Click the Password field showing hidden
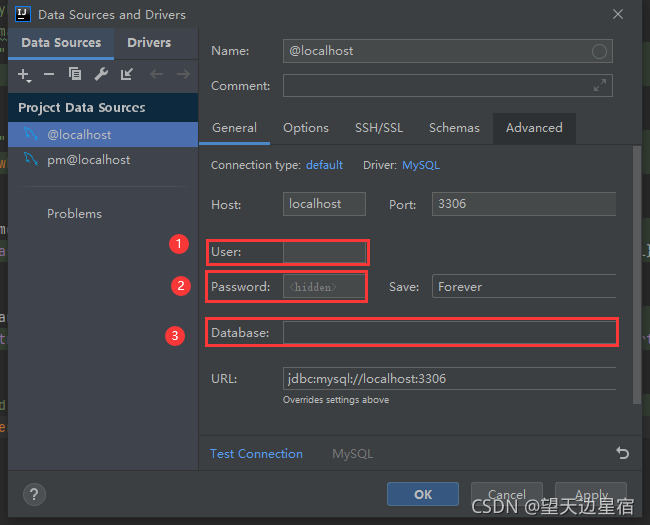The image size is (650, 525). pos(324,287)
